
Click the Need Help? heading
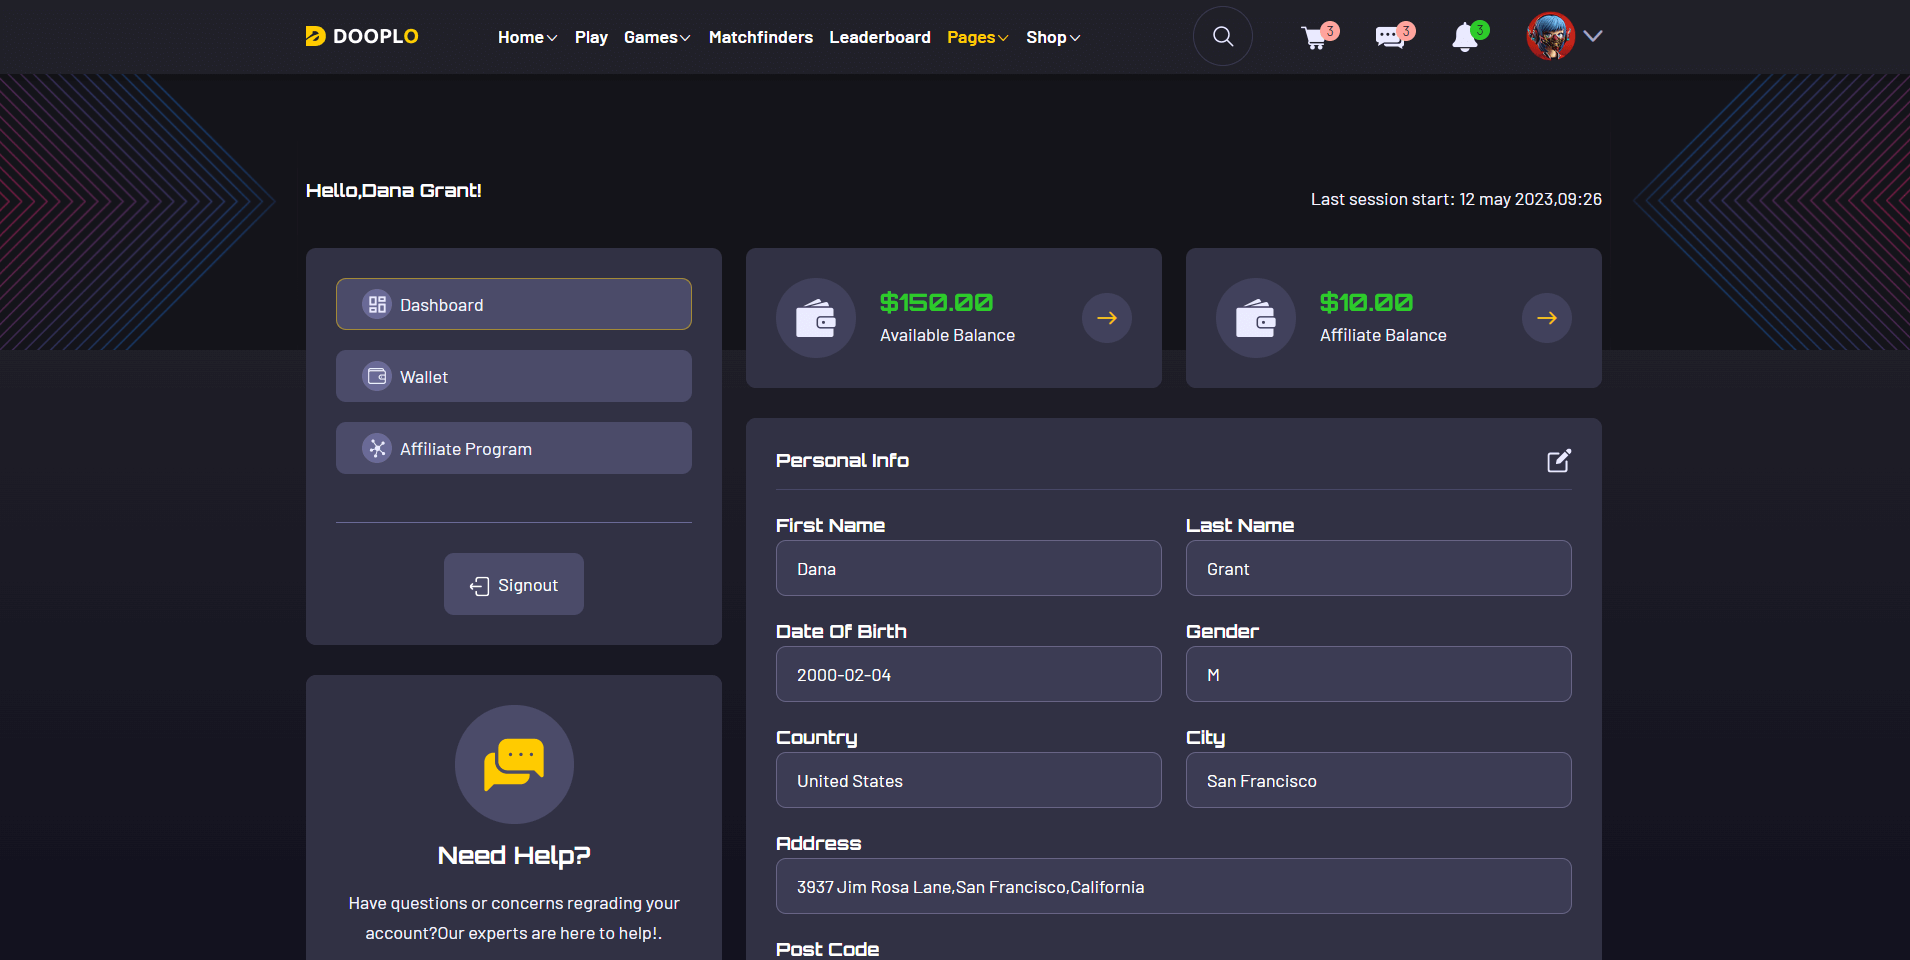pyautogui.click(x=514, y=855)
